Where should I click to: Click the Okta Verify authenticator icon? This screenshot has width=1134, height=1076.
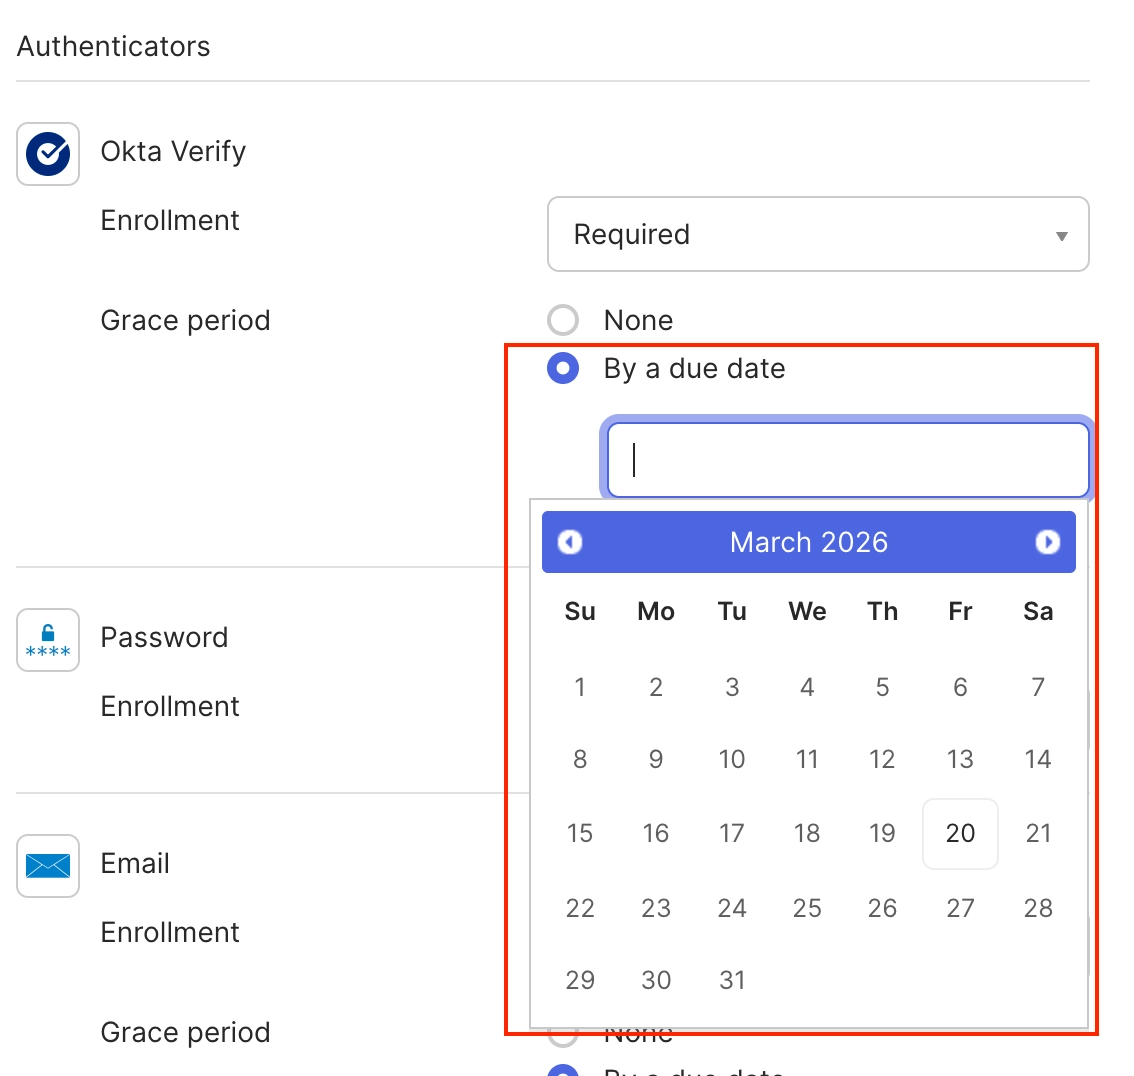[48, 154]
